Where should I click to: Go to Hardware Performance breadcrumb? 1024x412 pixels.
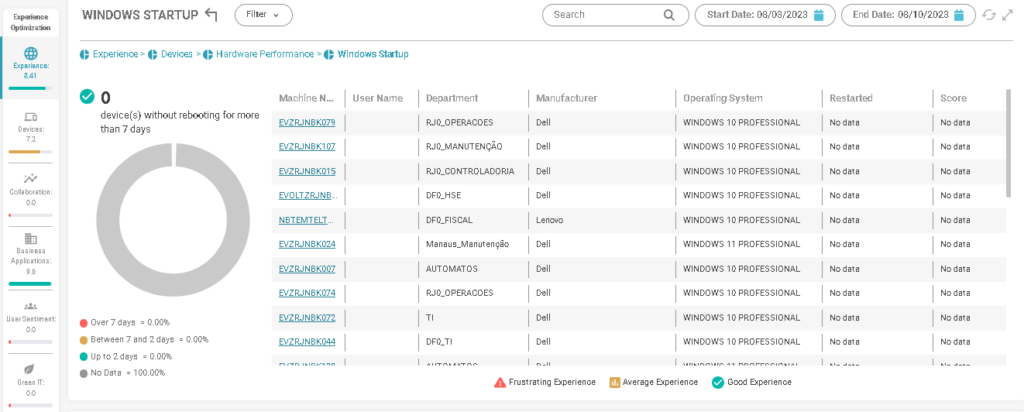[264, 54]
